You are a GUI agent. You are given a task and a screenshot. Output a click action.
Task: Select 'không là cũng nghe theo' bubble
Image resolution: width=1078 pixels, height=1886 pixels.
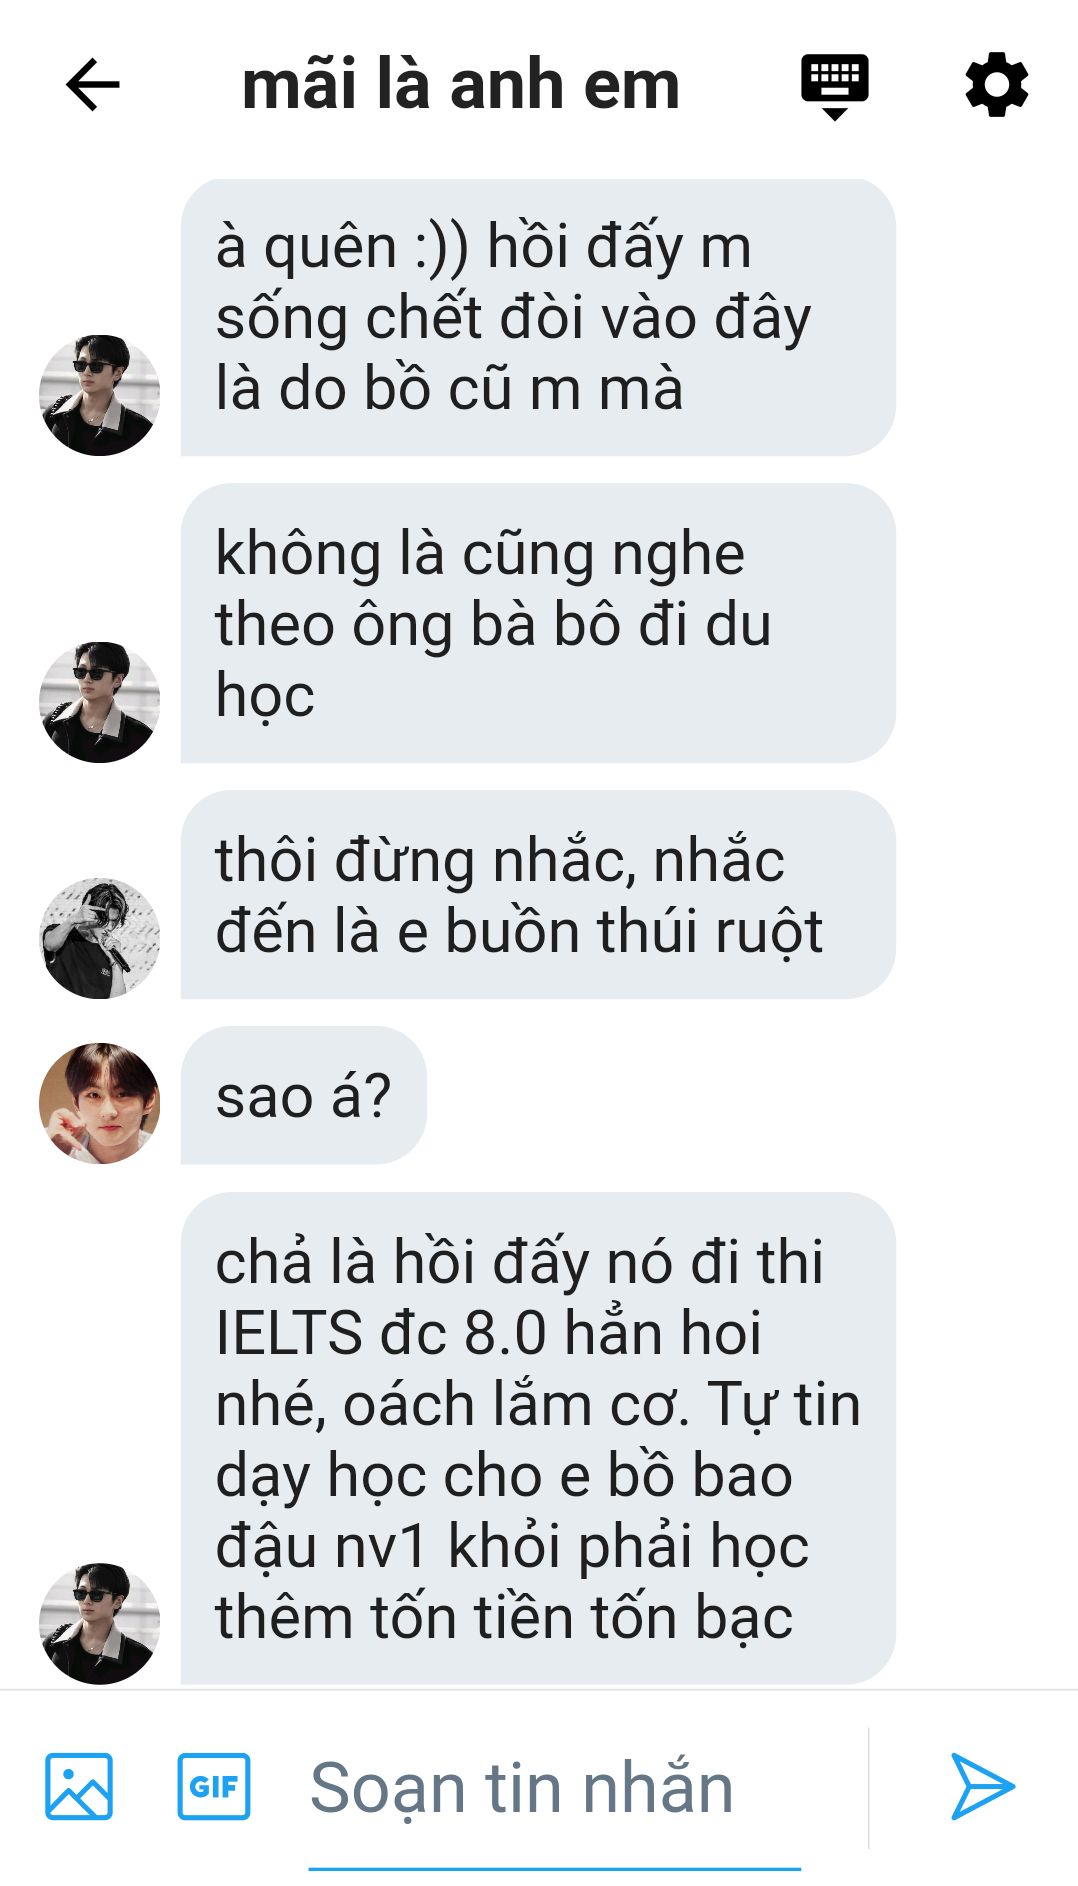tap(538, 624)
